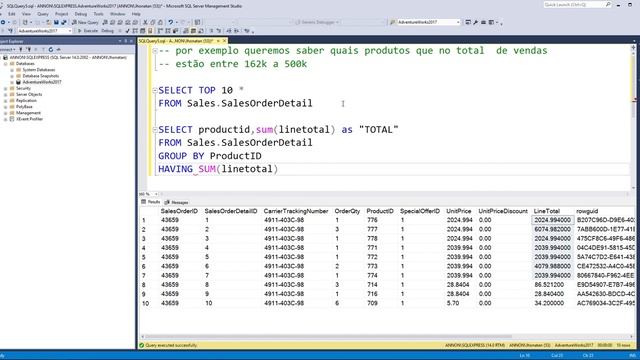The image size is (640, 360).
Task: Click Comment out selected lines icon
Action: pos(211,31)
